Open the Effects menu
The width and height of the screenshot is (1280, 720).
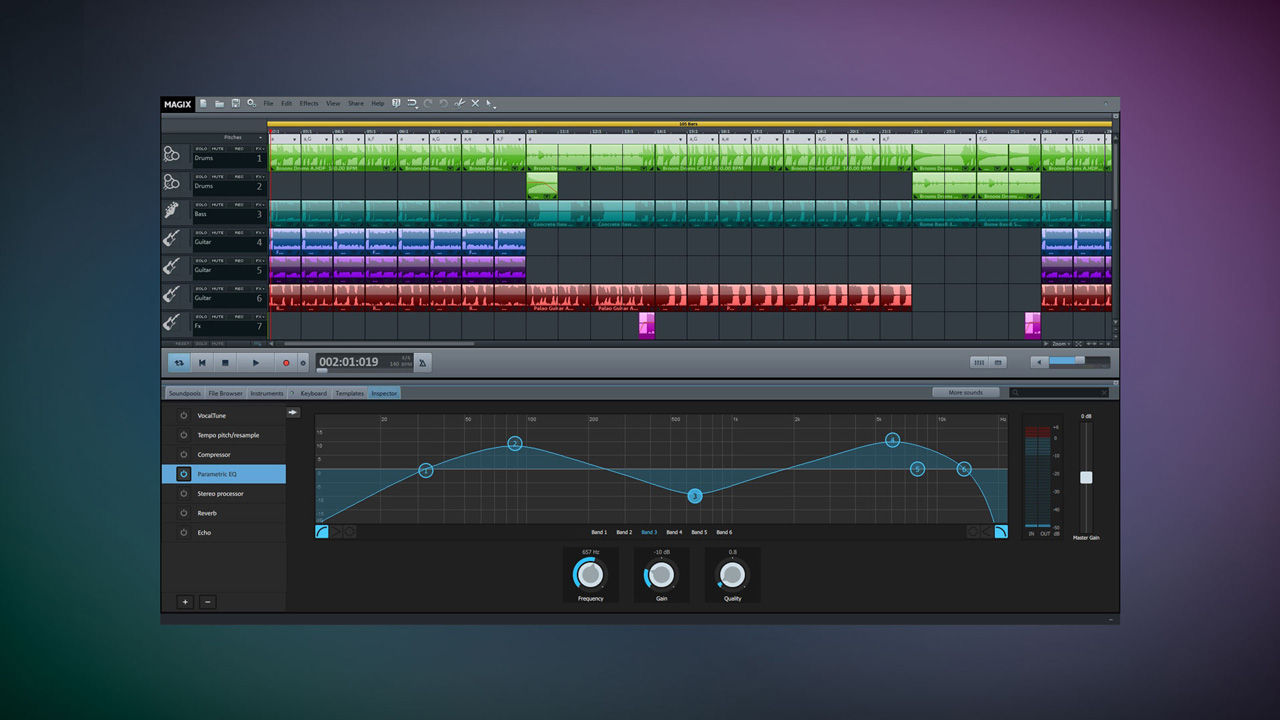click(308, 103)
